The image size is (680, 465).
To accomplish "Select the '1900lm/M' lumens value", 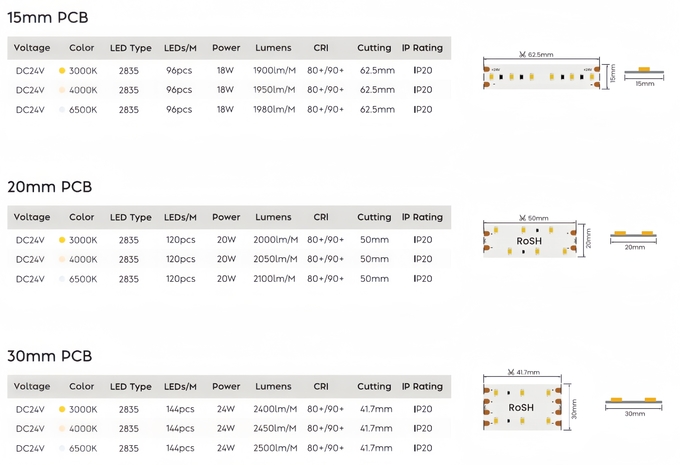I will 275,70.
